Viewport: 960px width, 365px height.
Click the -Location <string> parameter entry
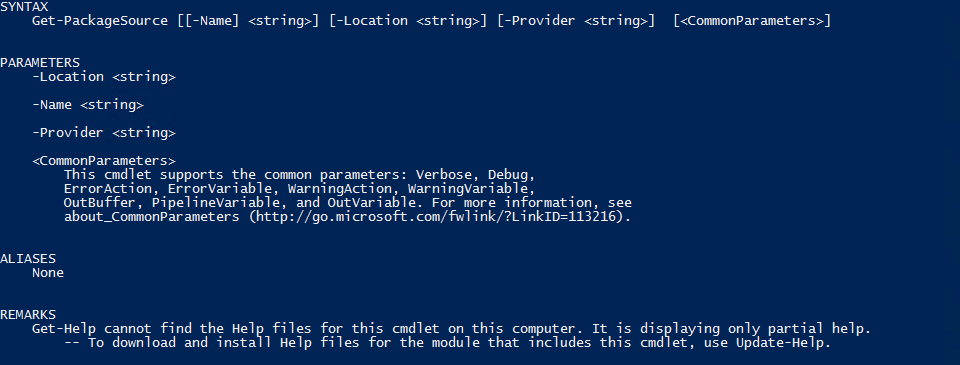click(x=104, y=77)
